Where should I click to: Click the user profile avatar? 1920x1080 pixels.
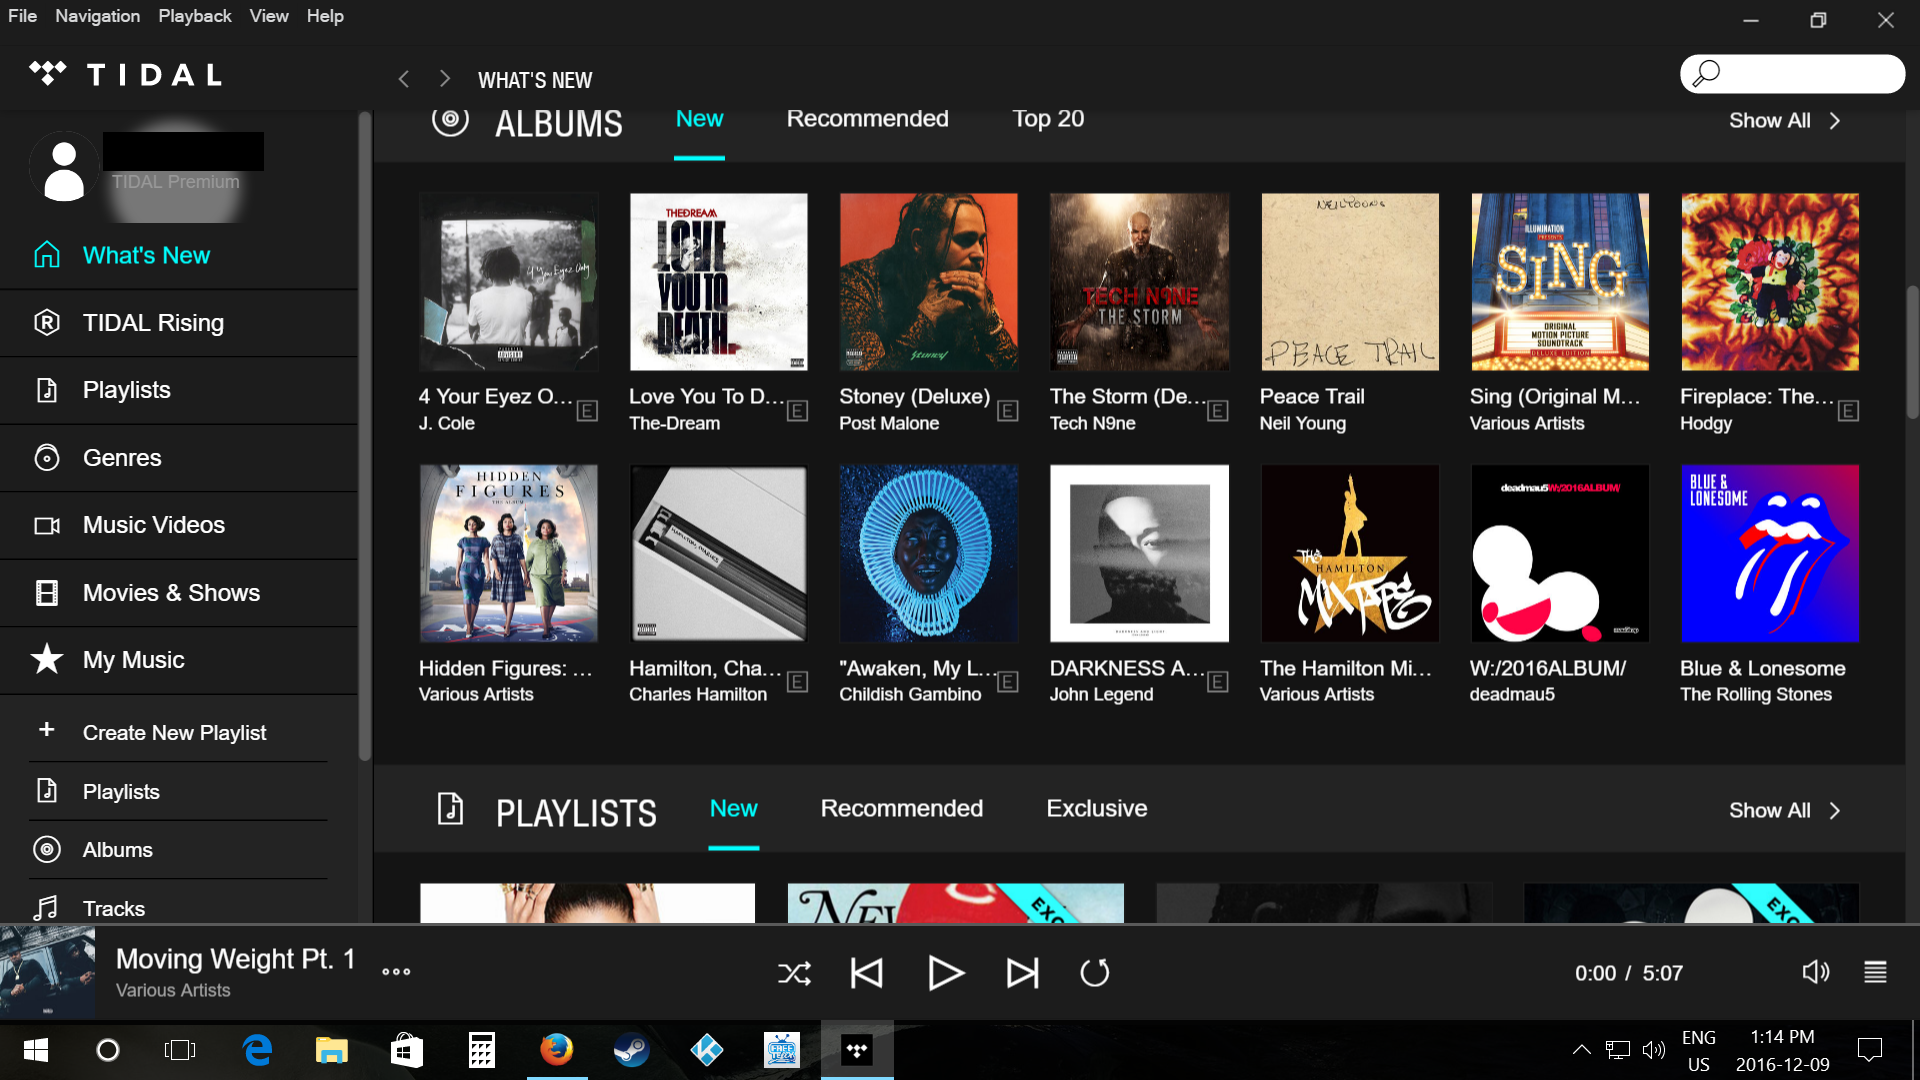64,167
